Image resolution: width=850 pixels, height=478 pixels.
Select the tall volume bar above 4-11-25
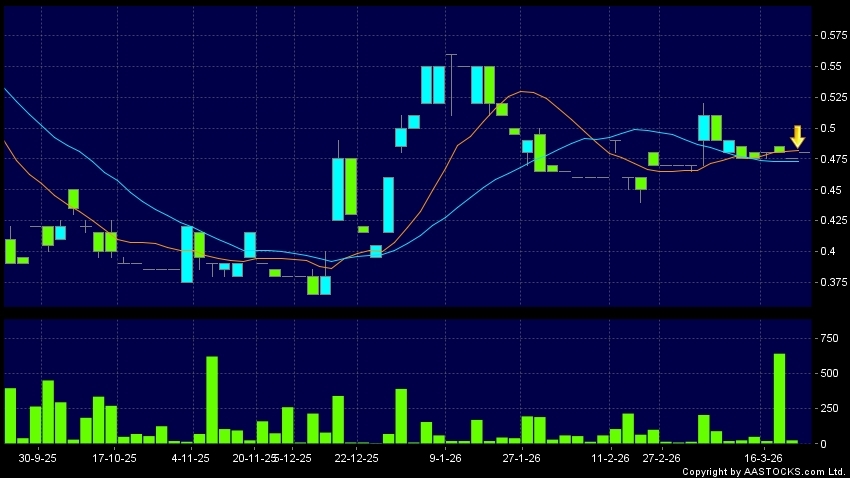[x=212, y=399]
